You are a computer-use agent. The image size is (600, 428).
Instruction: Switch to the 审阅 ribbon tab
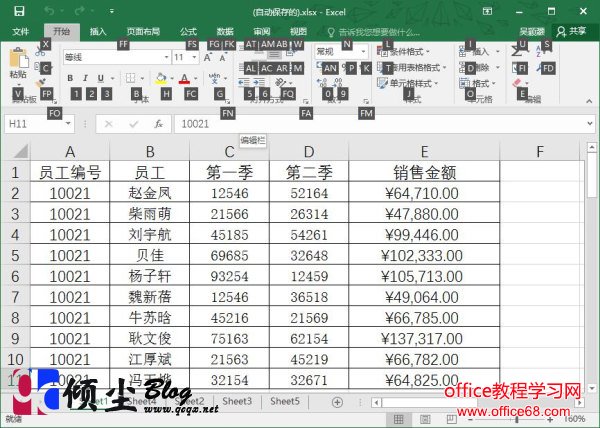click(x=262, y=32)
